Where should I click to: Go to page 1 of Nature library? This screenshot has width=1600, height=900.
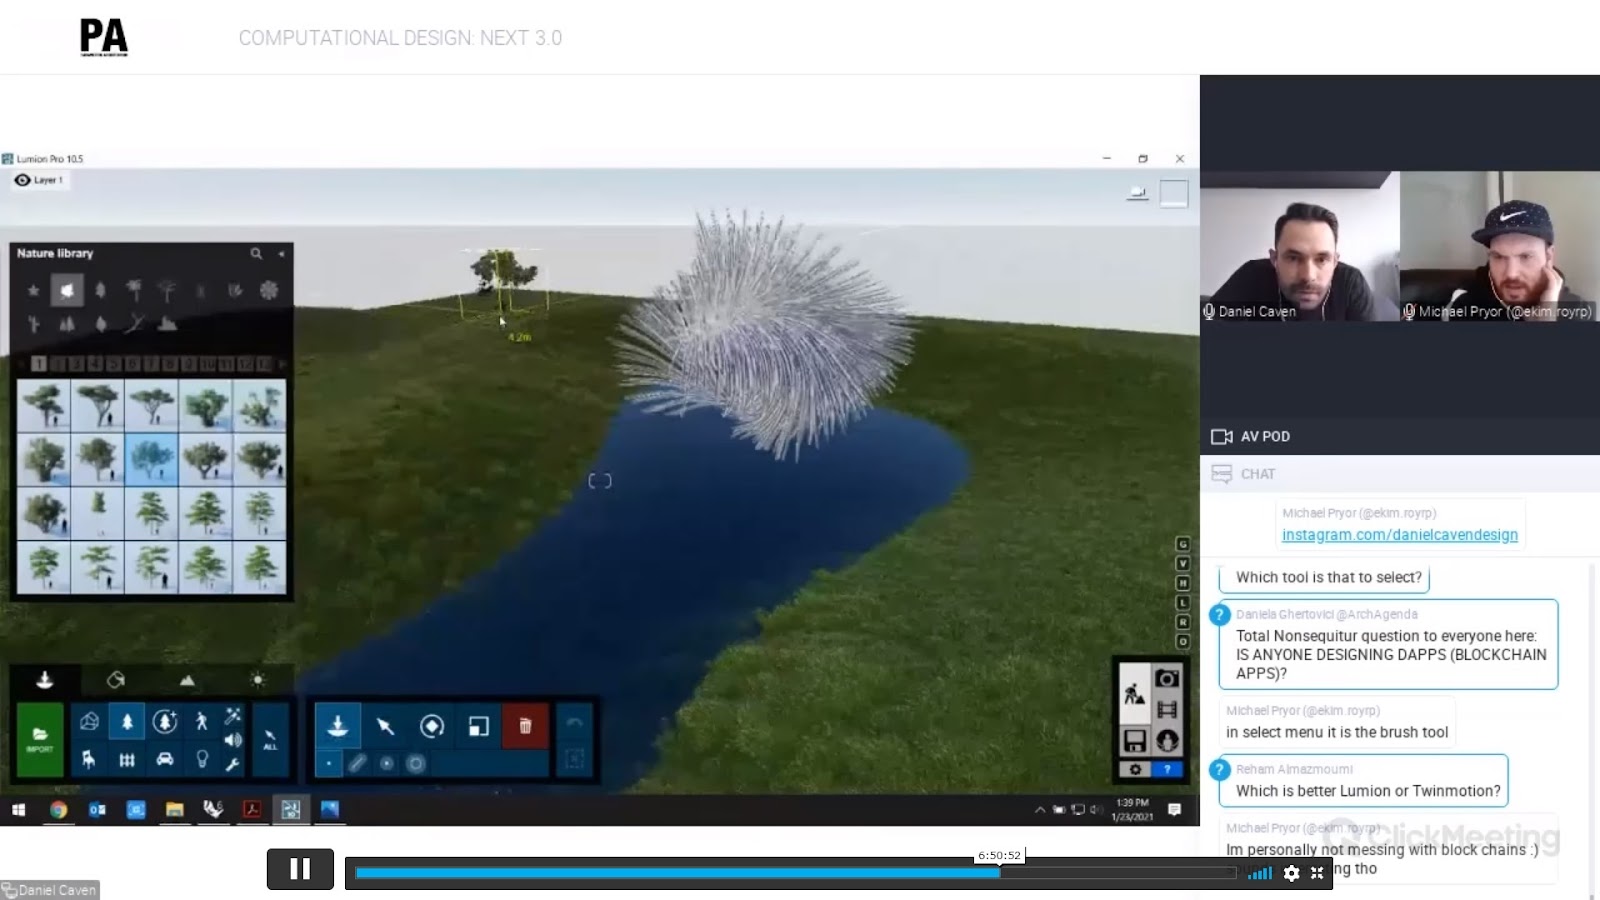coord(38,364)
